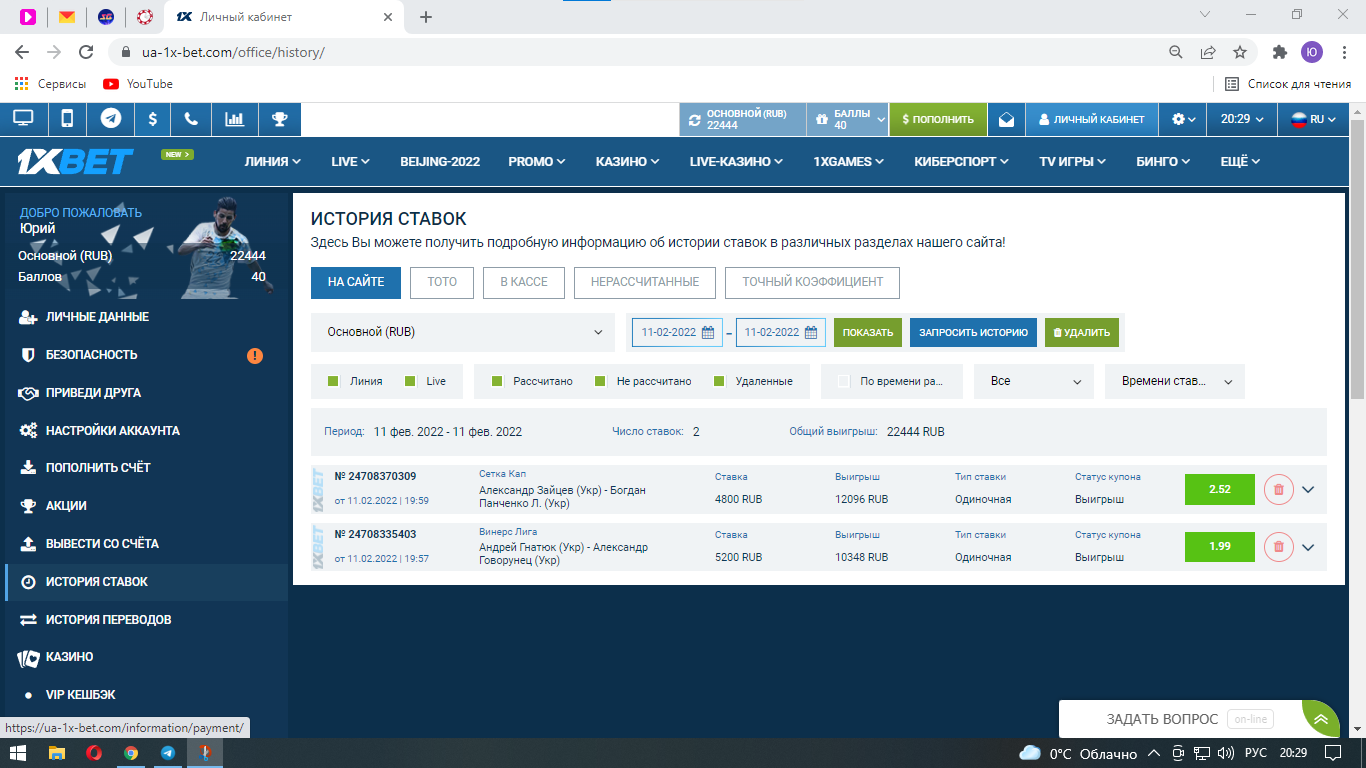The height and width of the screenshot is (768, 1366).
Task: Open the mobile app phone icon
Action: (x=67, y=119)
